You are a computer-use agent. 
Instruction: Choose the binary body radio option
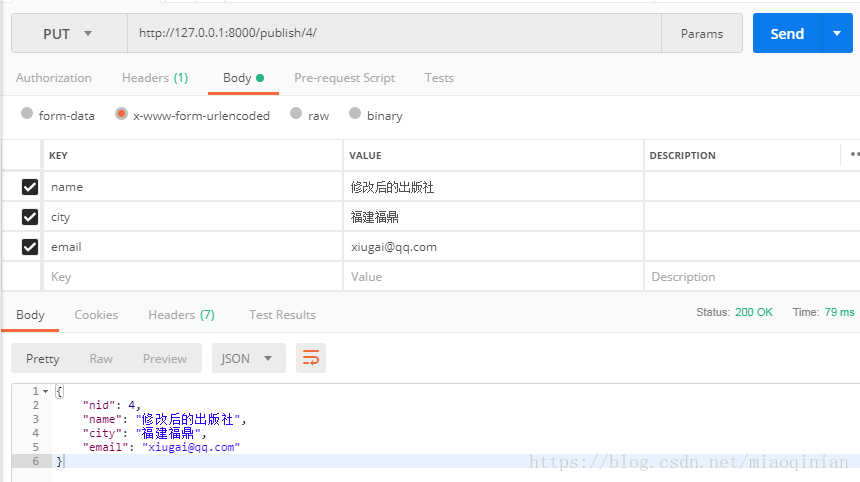[355, 114]
